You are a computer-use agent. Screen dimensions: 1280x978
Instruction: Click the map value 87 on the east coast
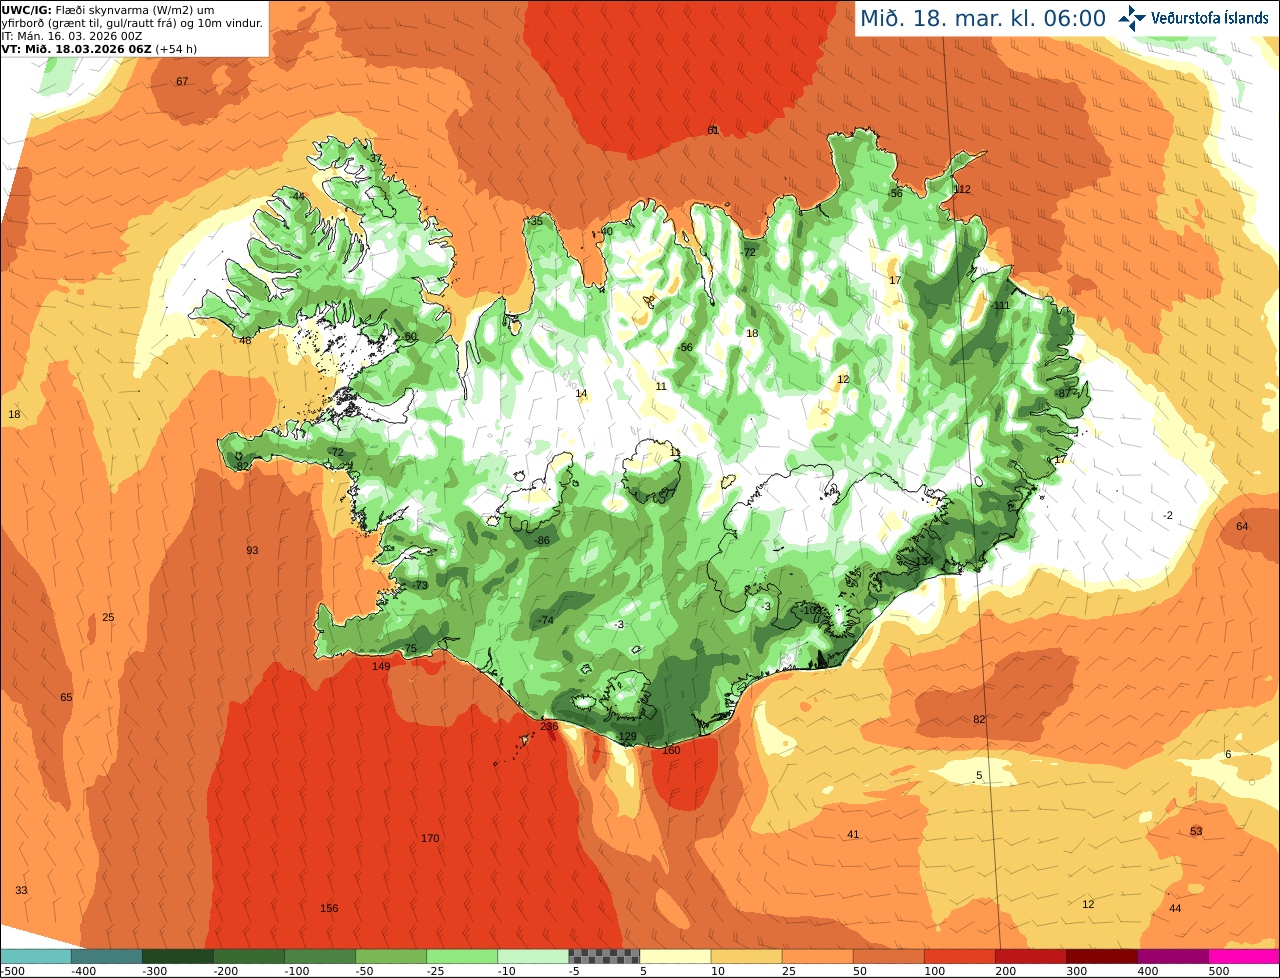pos(1063,393)
